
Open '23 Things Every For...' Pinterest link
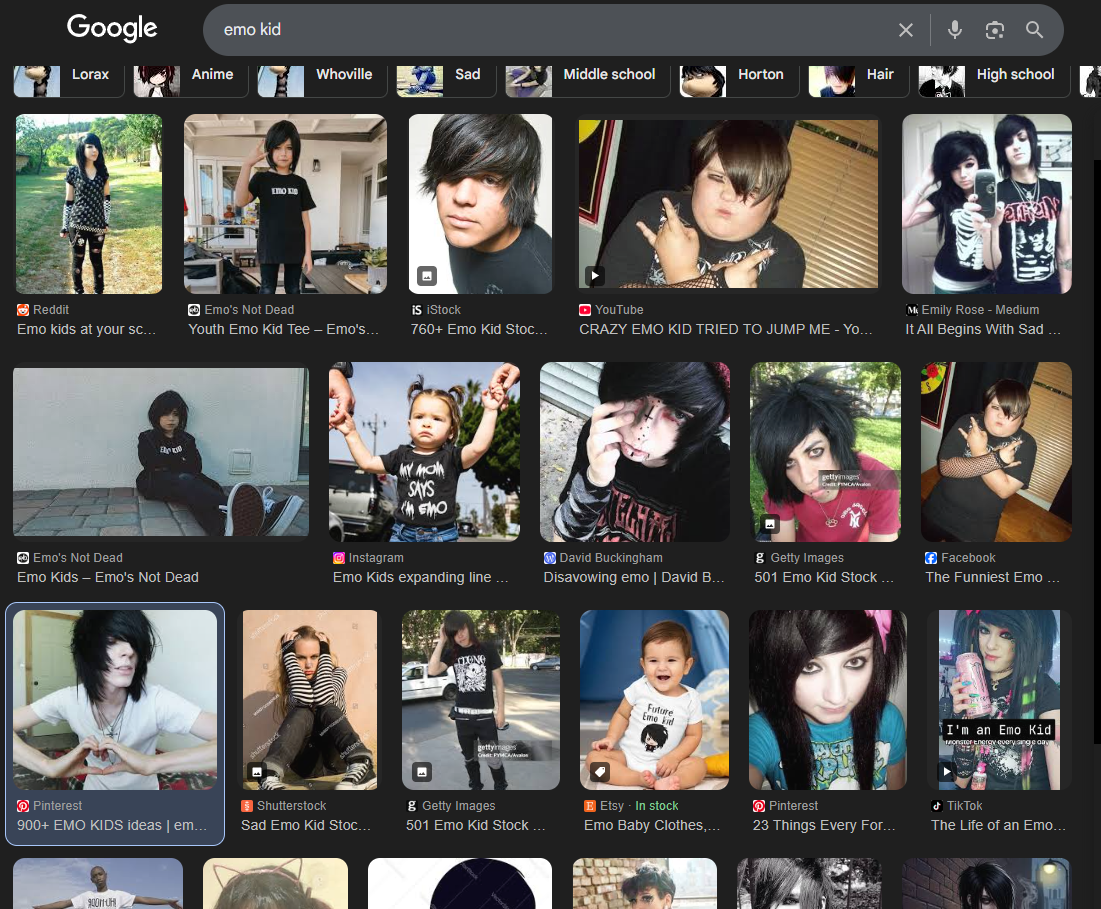coord(824,825)
